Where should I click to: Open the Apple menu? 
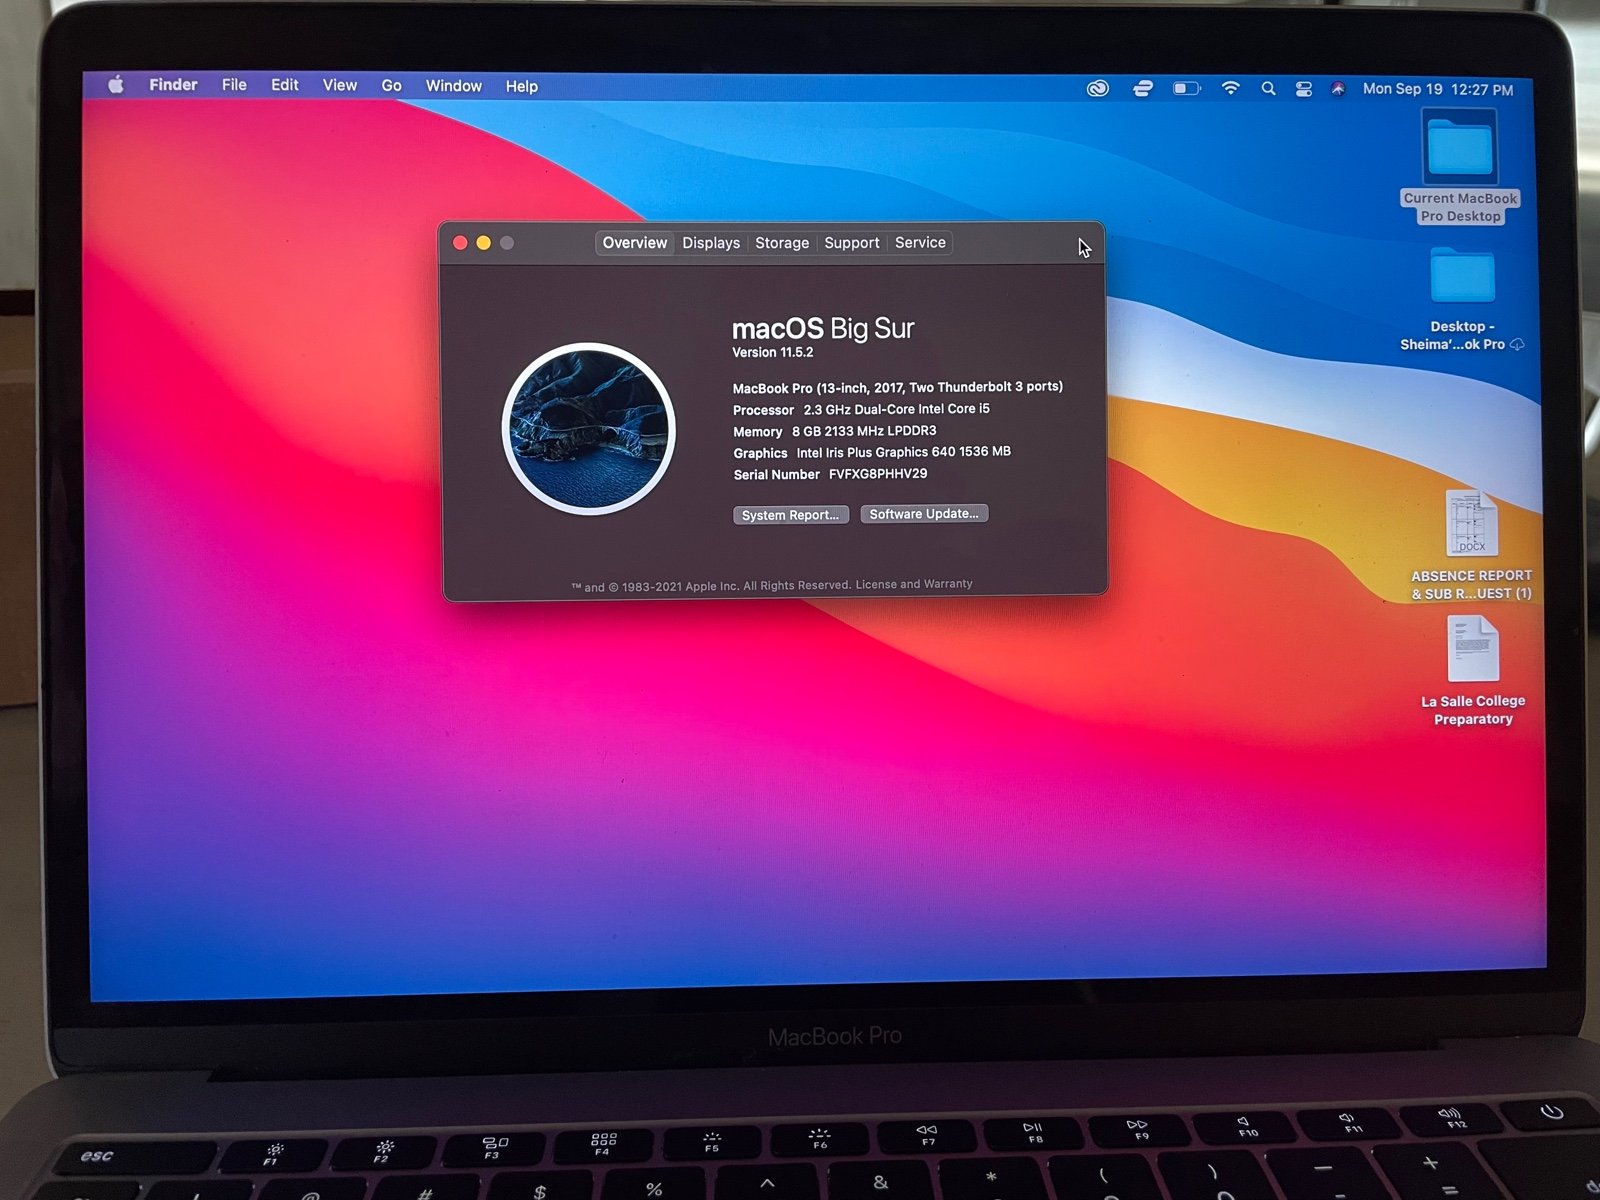(116, 84)
